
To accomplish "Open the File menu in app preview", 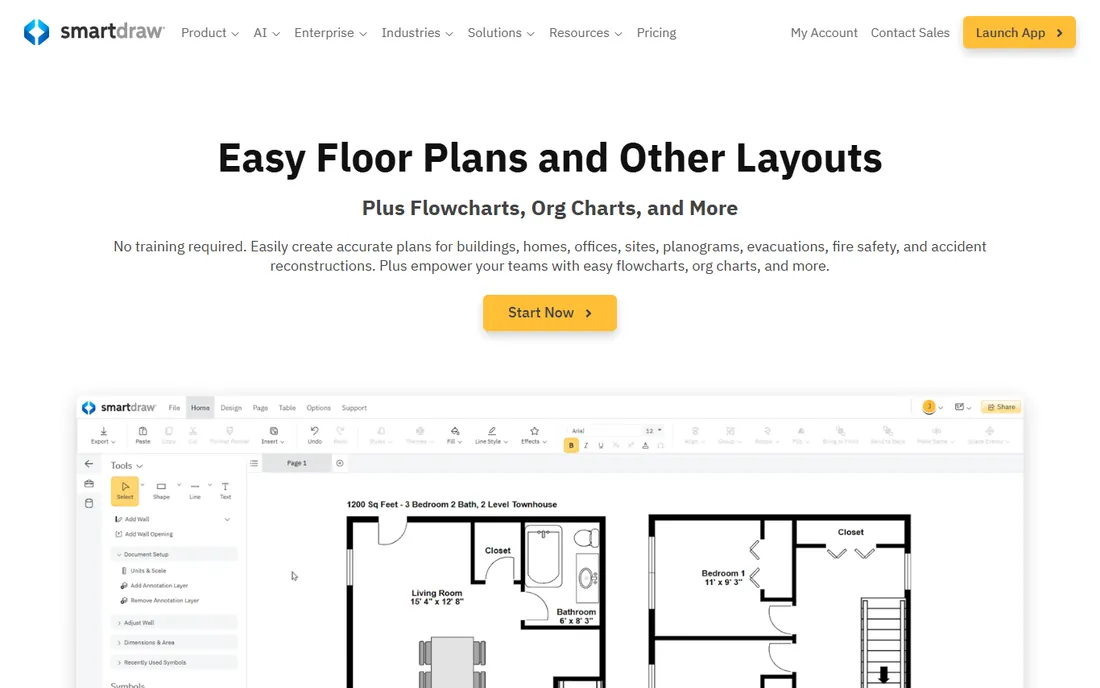I will pos(174,407).
